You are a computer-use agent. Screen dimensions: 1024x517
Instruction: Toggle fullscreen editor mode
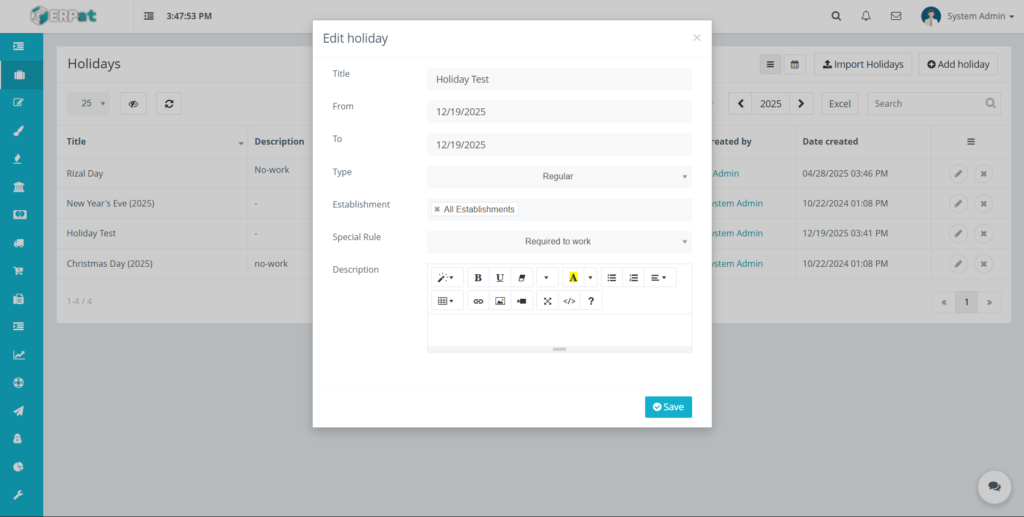click(547, 301)
